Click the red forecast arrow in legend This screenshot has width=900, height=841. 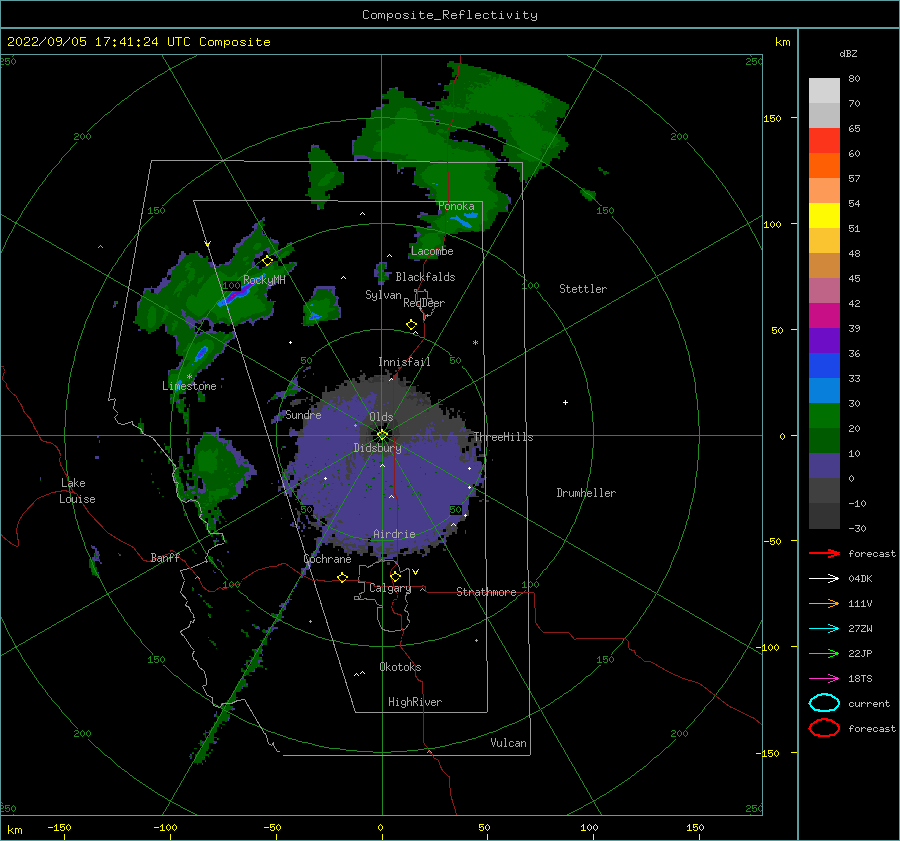point(824,553)
